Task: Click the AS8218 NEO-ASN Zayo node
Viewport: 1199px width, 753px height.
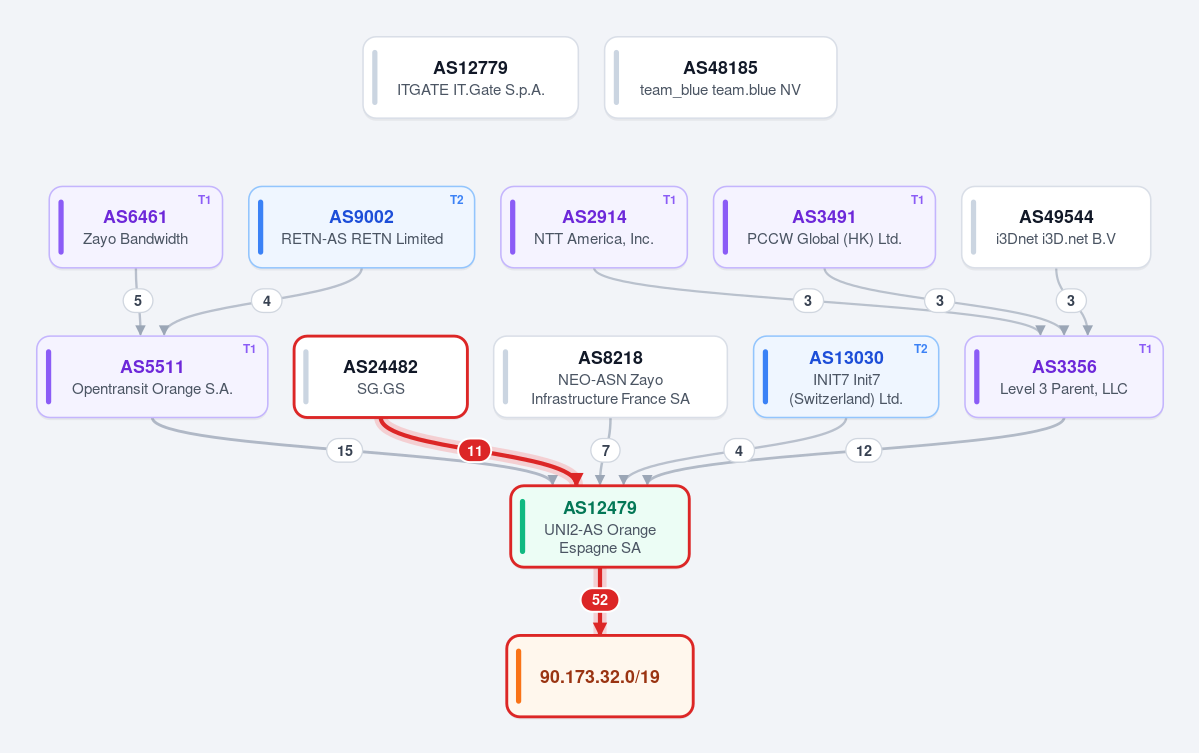Action: 610,377
